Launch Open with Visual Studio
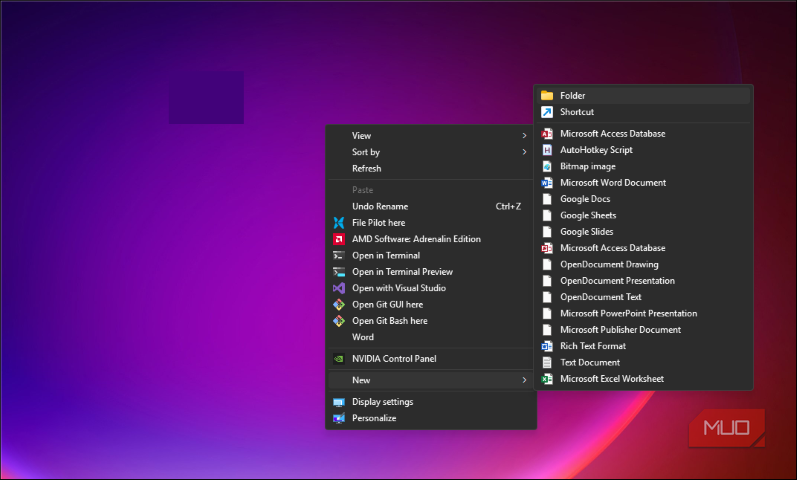Image resolution: width=797 pixels, height=480 pixels. point(431,288)
